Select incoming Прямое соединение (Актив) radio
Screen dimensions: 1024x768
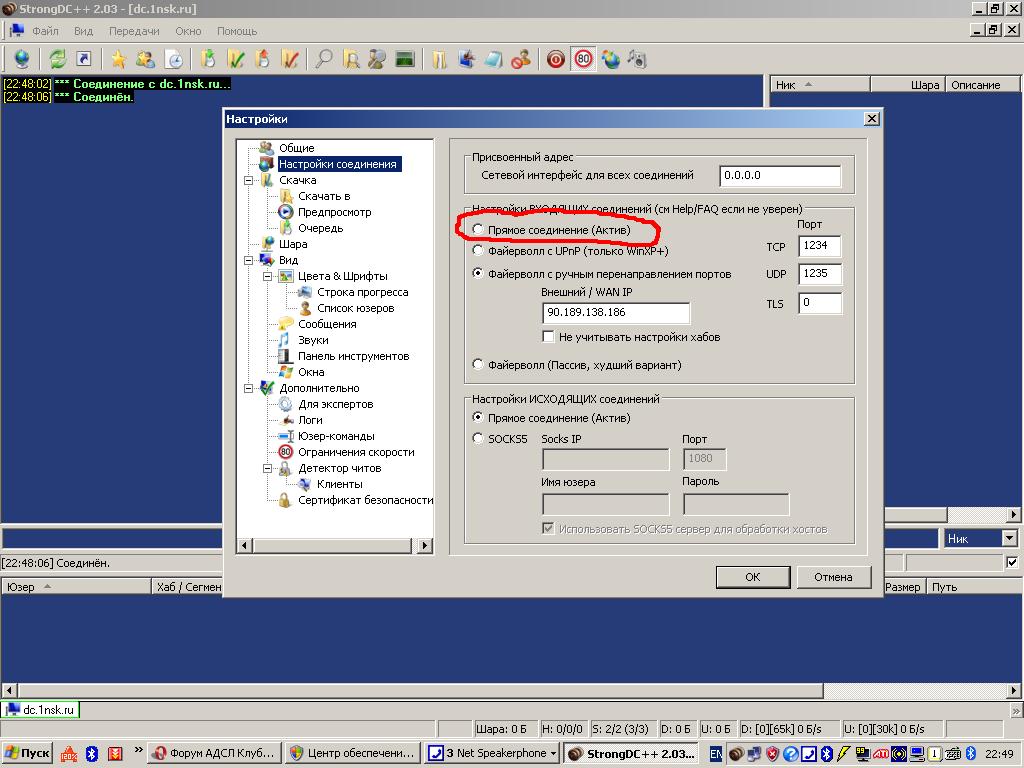pos(478,229)
